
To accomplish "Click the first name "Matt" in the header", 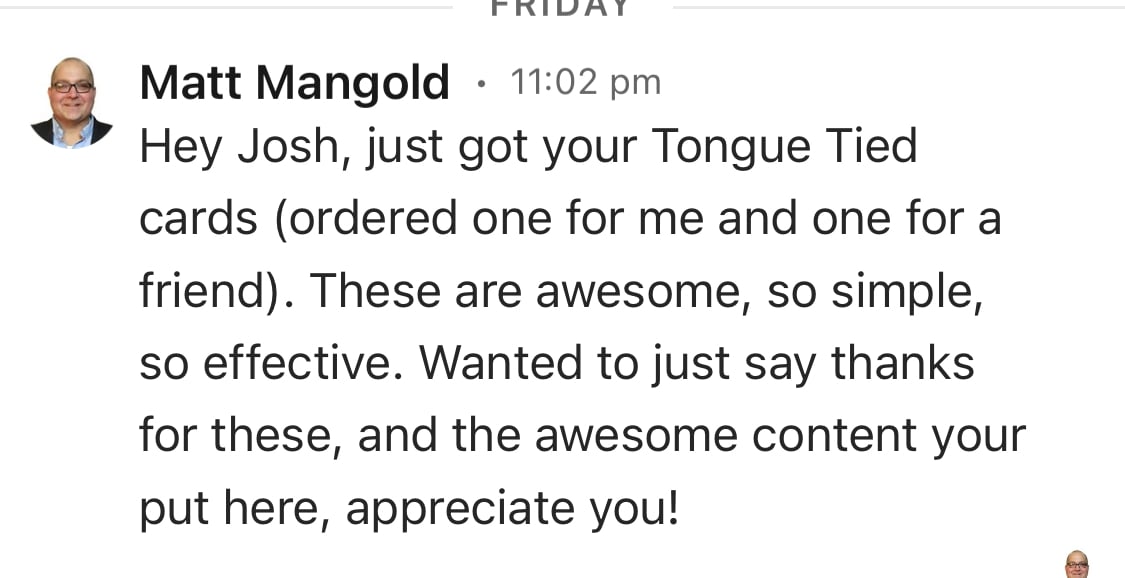I will coord(191,82).
